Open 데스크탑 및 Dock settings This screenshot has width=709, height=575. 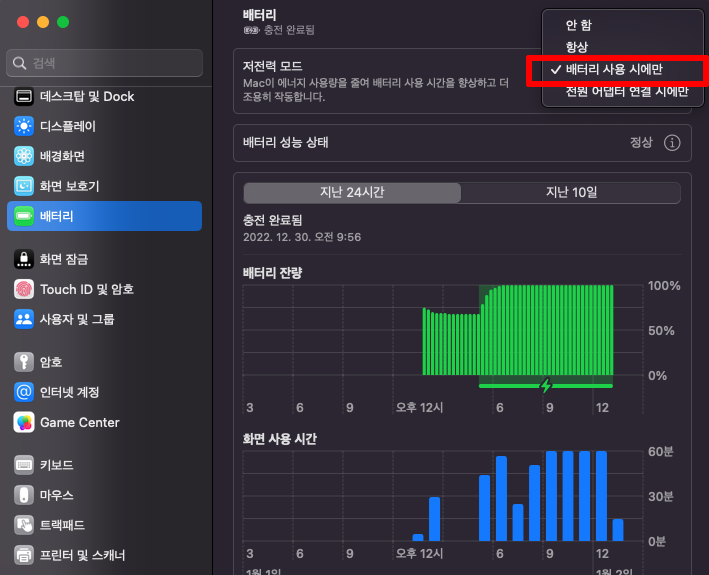(104, 96)
